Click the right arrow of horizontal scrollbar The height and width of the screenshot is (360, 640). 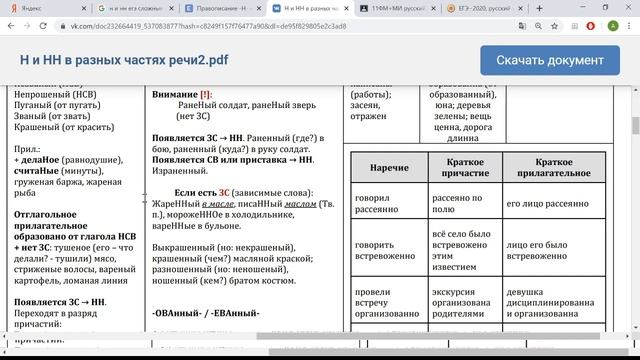(x=627, y=336)
